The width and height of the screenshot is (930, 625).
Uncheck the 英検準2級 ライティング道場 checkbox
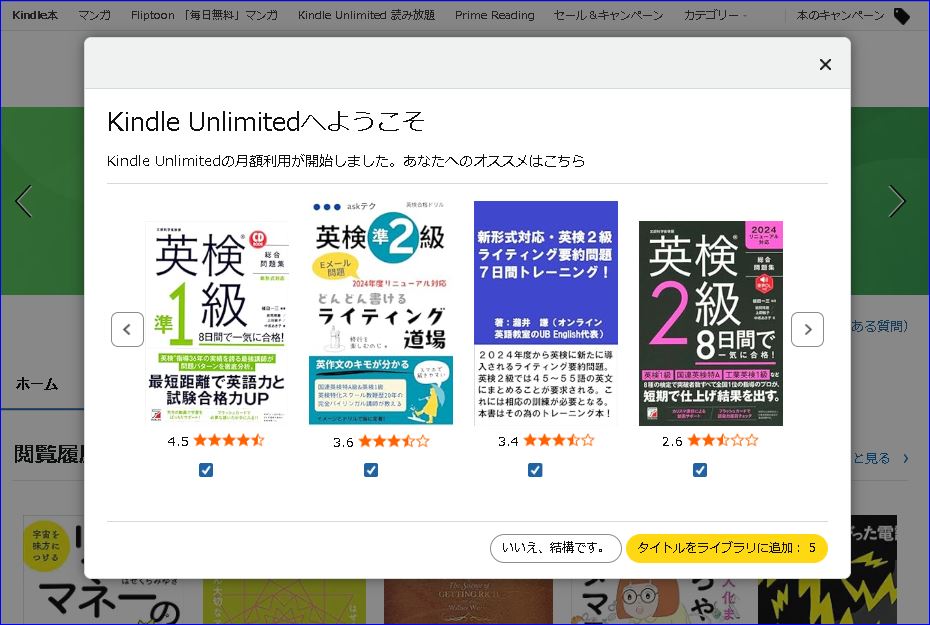coord(371,470)
